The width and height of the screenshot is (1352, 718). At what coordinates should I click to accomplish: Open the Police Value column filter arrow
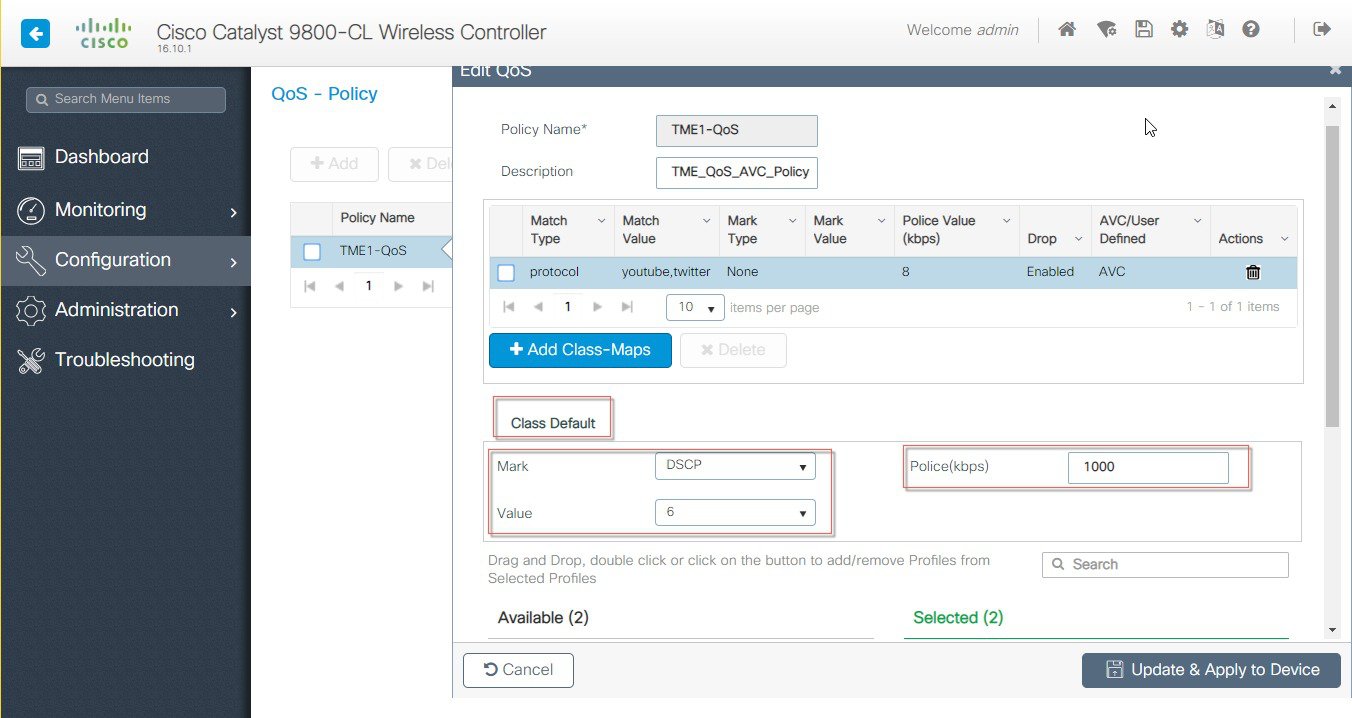[x=1005, y=221]
